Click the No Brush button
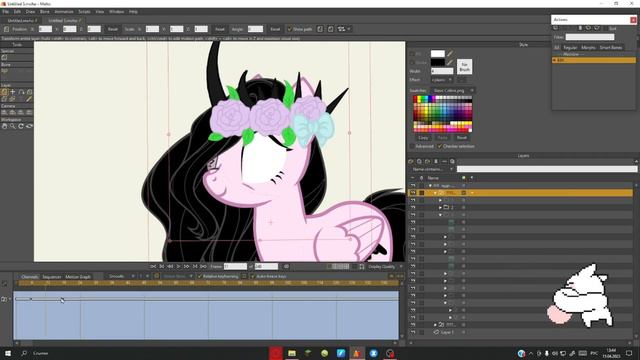Image resolution: width=640 pixels, height=360 pixels. coord(464,67)
